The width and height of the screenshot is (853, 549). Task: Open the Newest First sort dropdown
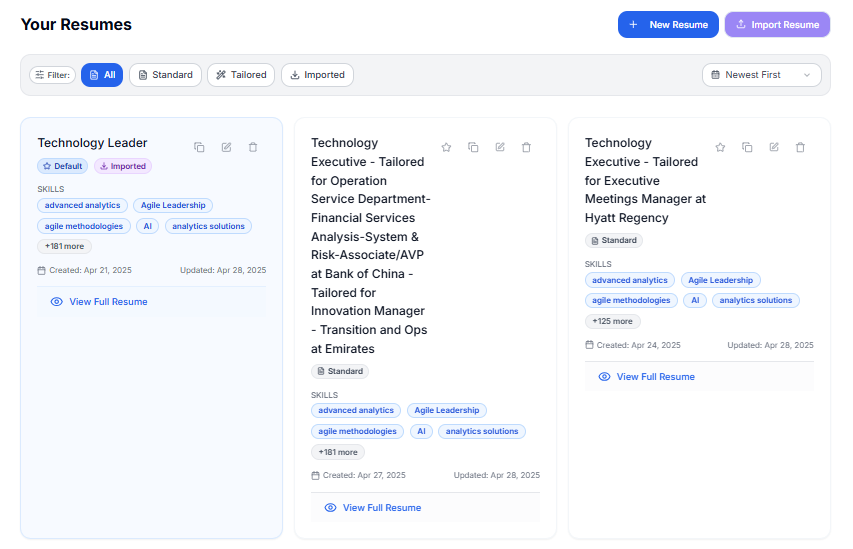(761, 75)
